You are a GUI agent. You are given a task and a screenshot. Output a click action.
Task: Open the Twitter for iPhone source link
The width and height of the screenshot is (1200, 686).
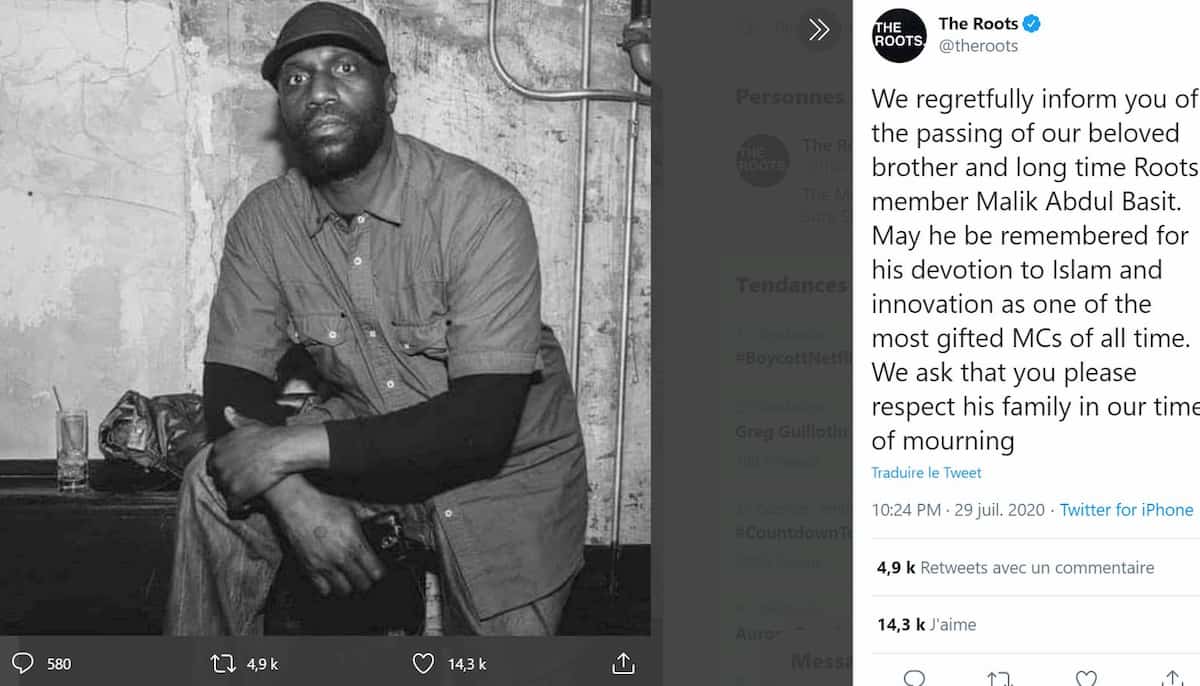1126,510
